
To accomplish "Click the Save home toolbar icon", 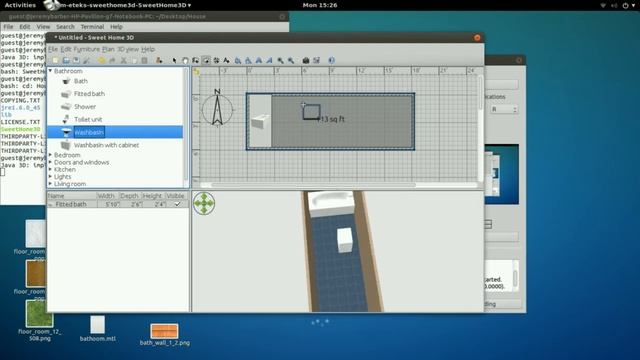I will 76,60.
